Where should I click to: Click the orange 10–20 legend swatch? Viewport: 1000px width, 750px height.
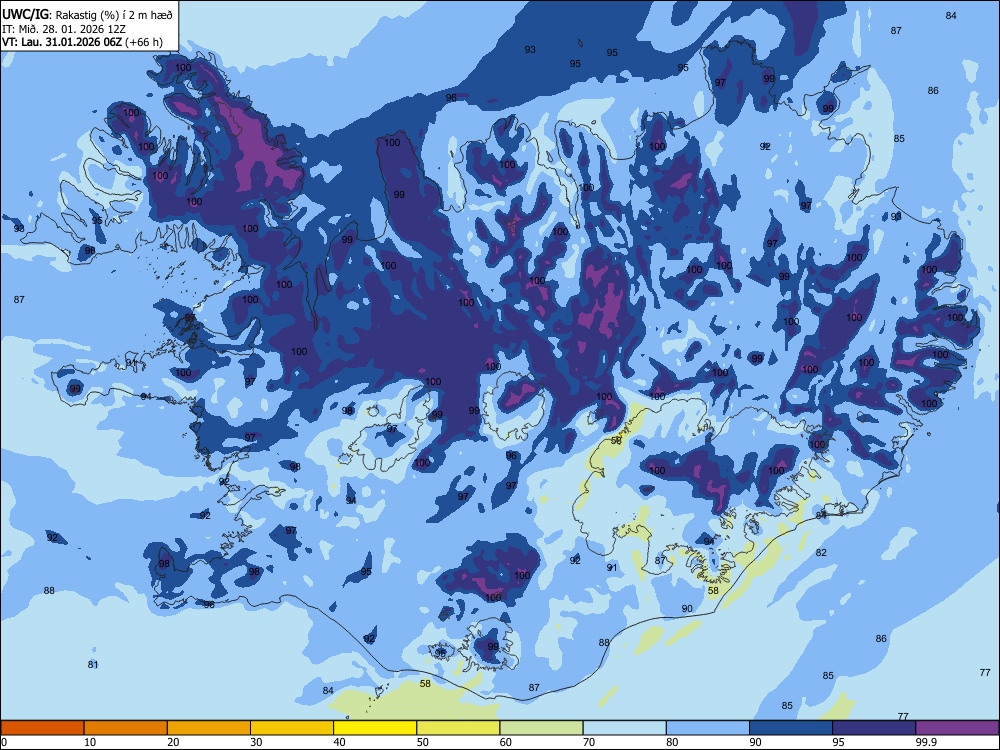126,728
